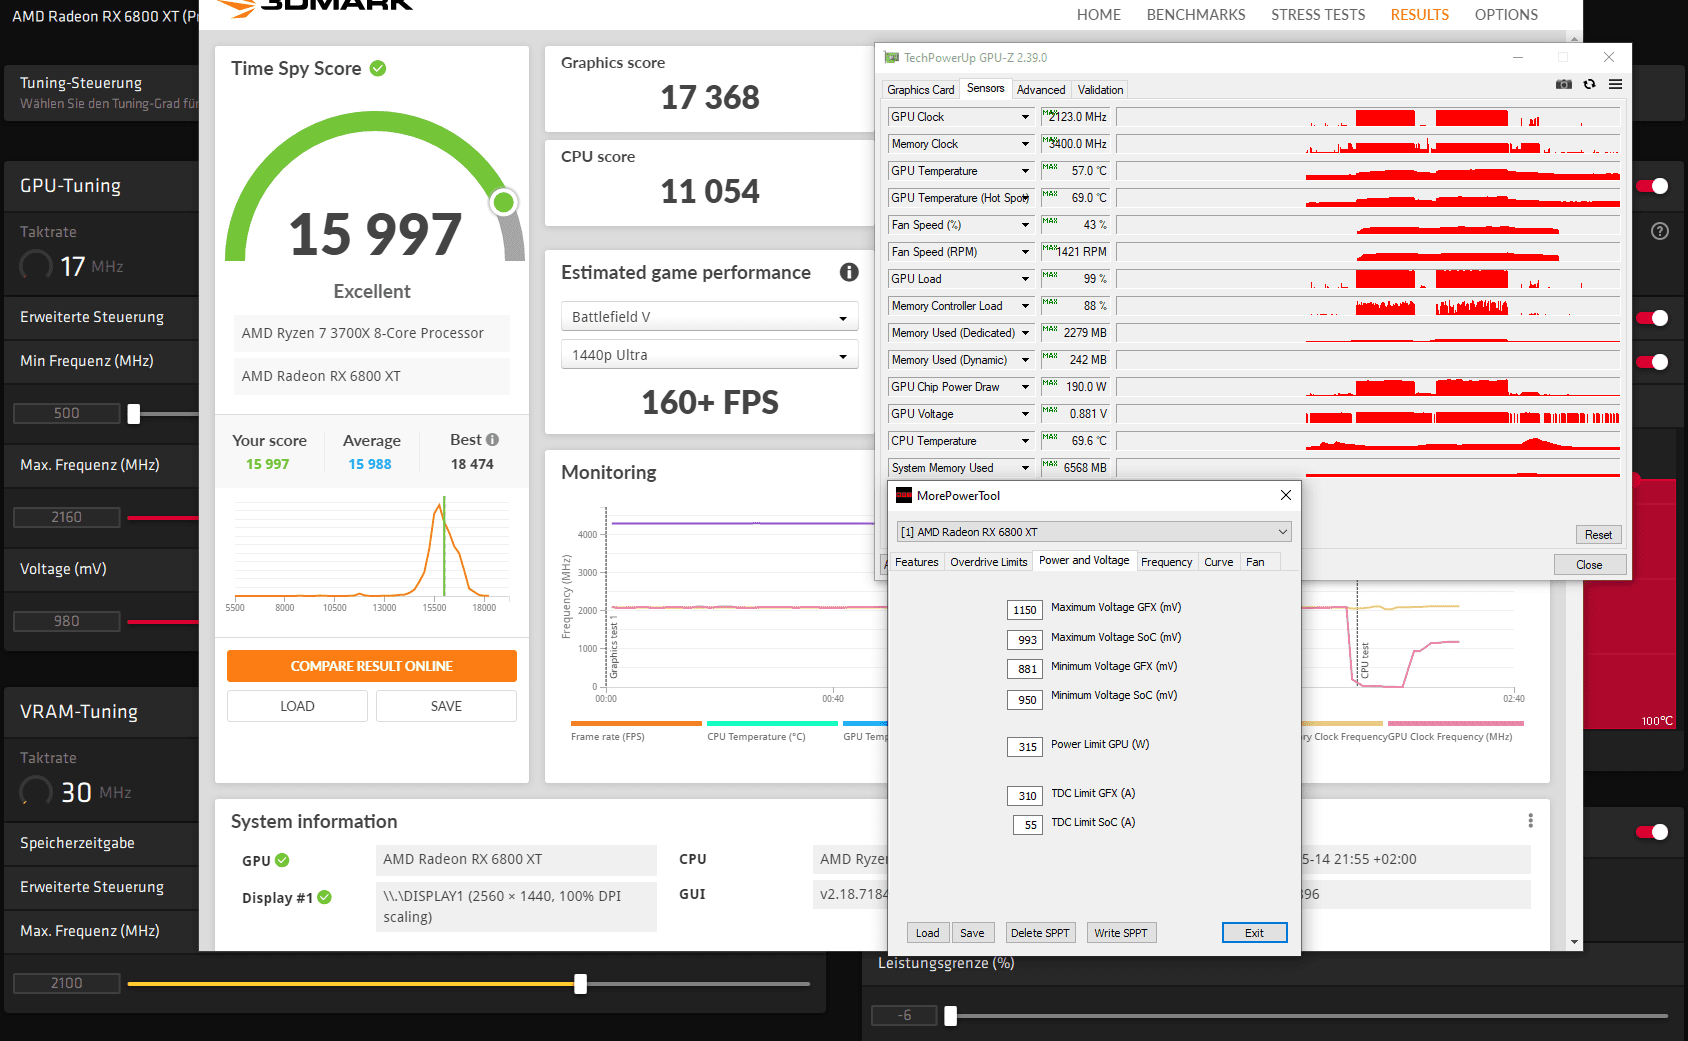
Task: Open MorePowerTool Curve tab
Action: coord(1218,562)
